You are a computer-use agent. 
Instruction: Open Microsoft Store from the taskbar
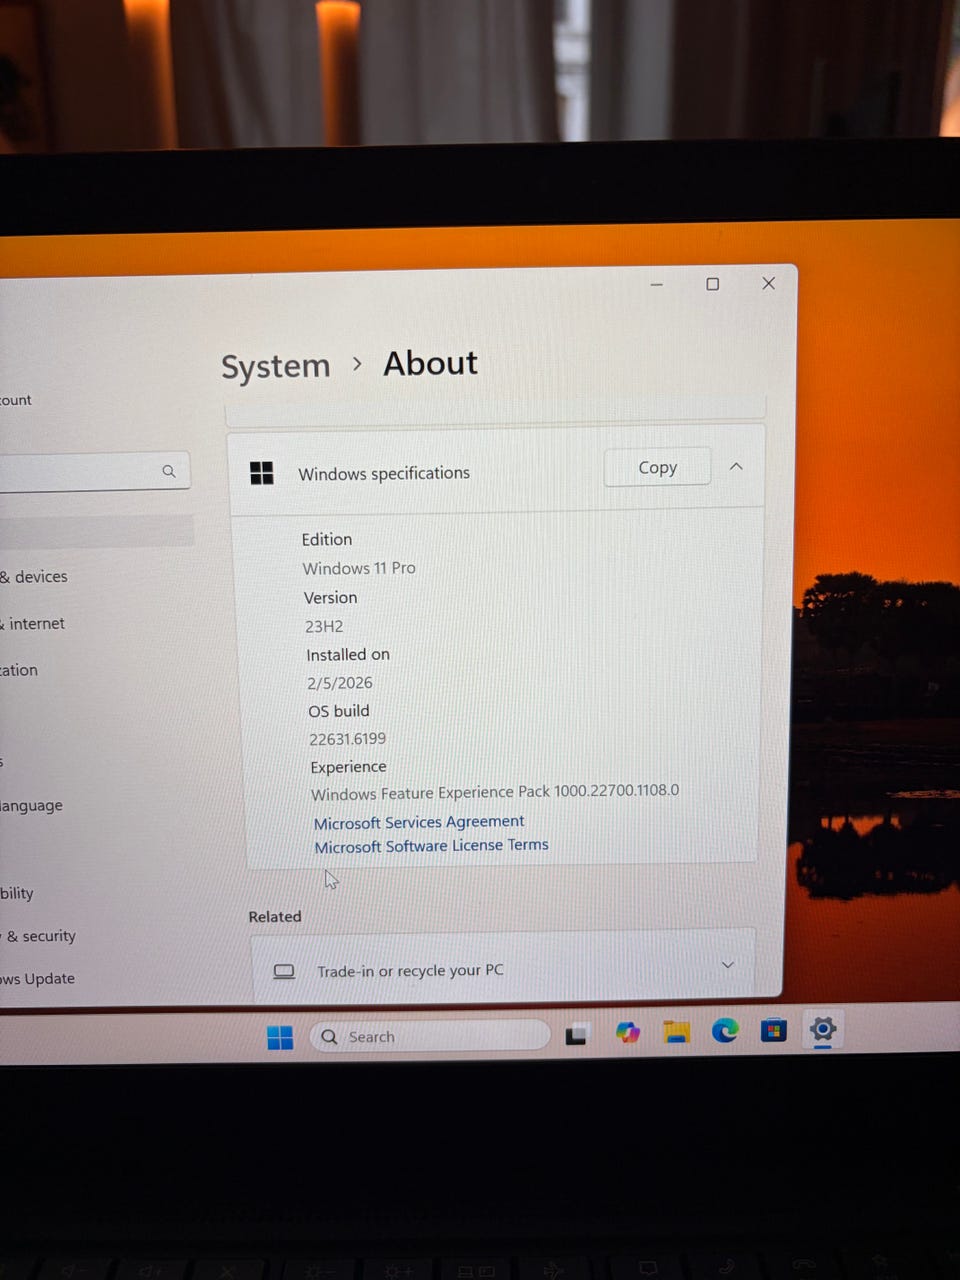click(x=774, y=1029)
